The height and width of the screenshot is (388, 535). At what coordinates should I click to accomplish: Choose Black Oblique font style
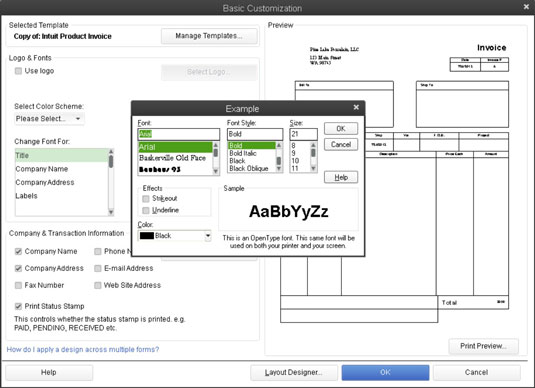[251, 168]
